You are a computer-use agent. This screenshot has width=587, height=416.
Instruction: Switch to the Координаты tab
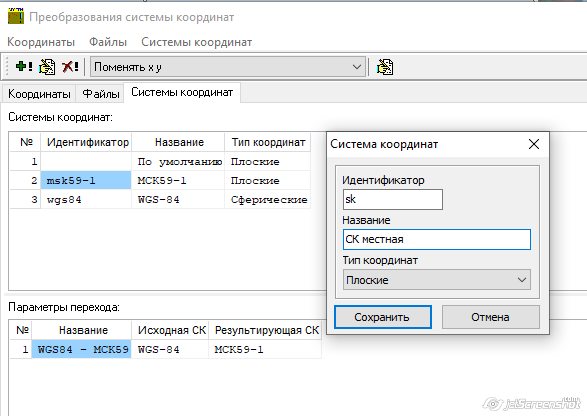coord(39,94)
